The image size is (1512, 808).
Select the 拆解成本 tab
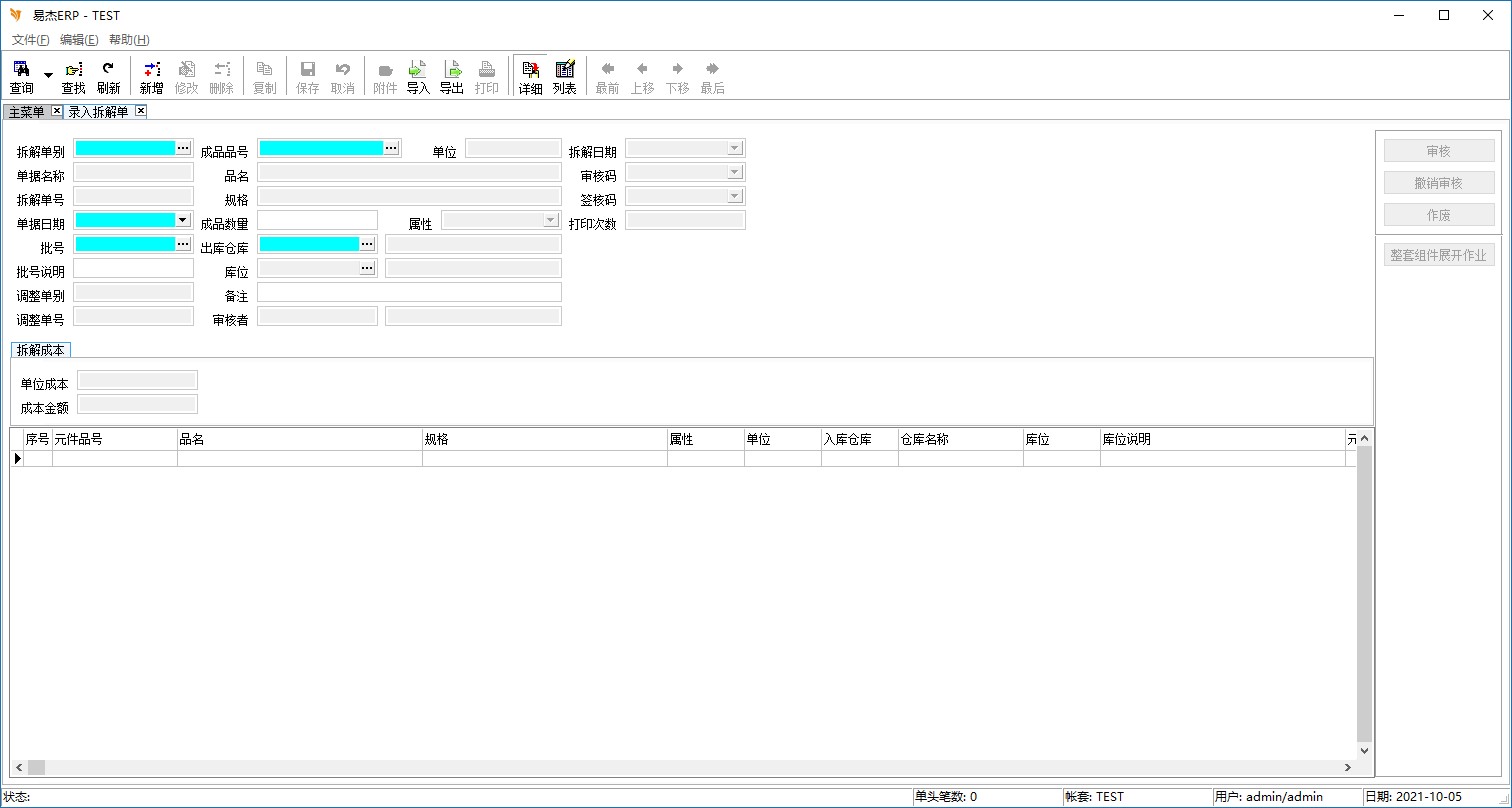[41, 350]
